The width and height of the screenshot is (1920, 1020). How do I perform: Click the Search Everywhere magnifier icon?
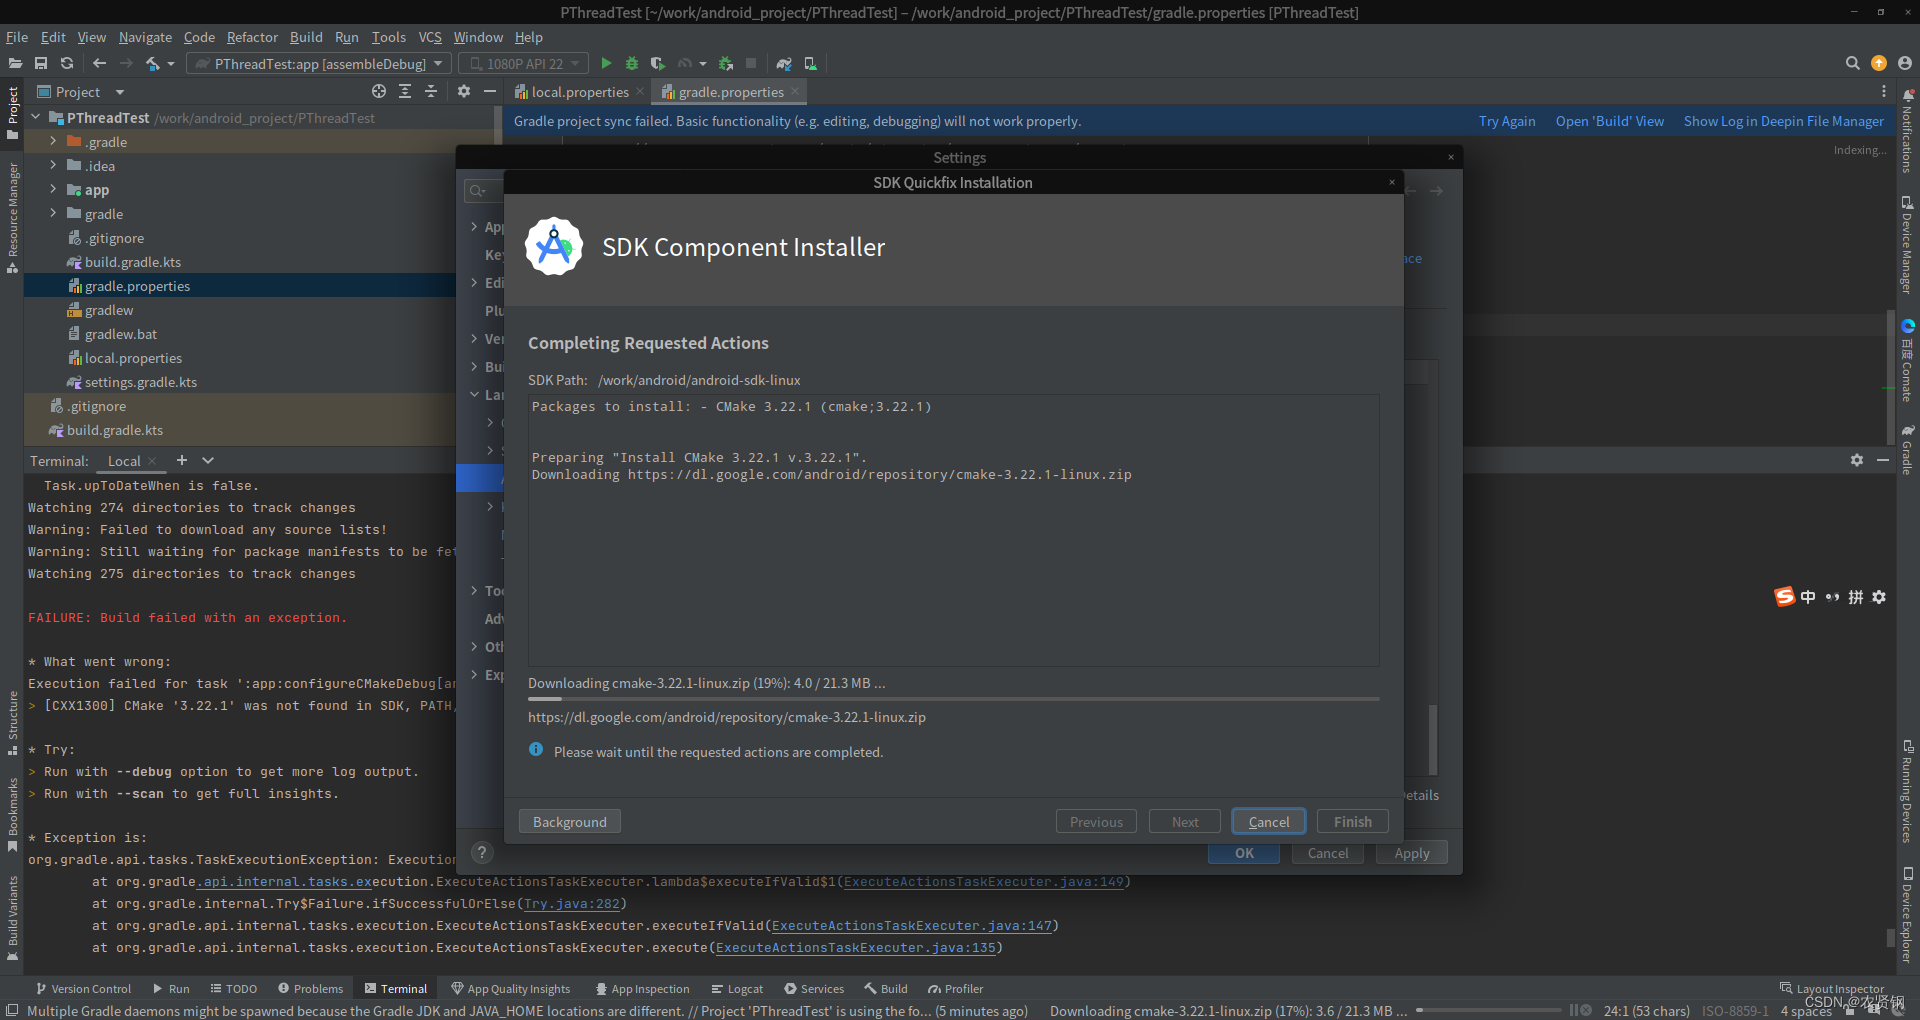(x=1852, y=63)
